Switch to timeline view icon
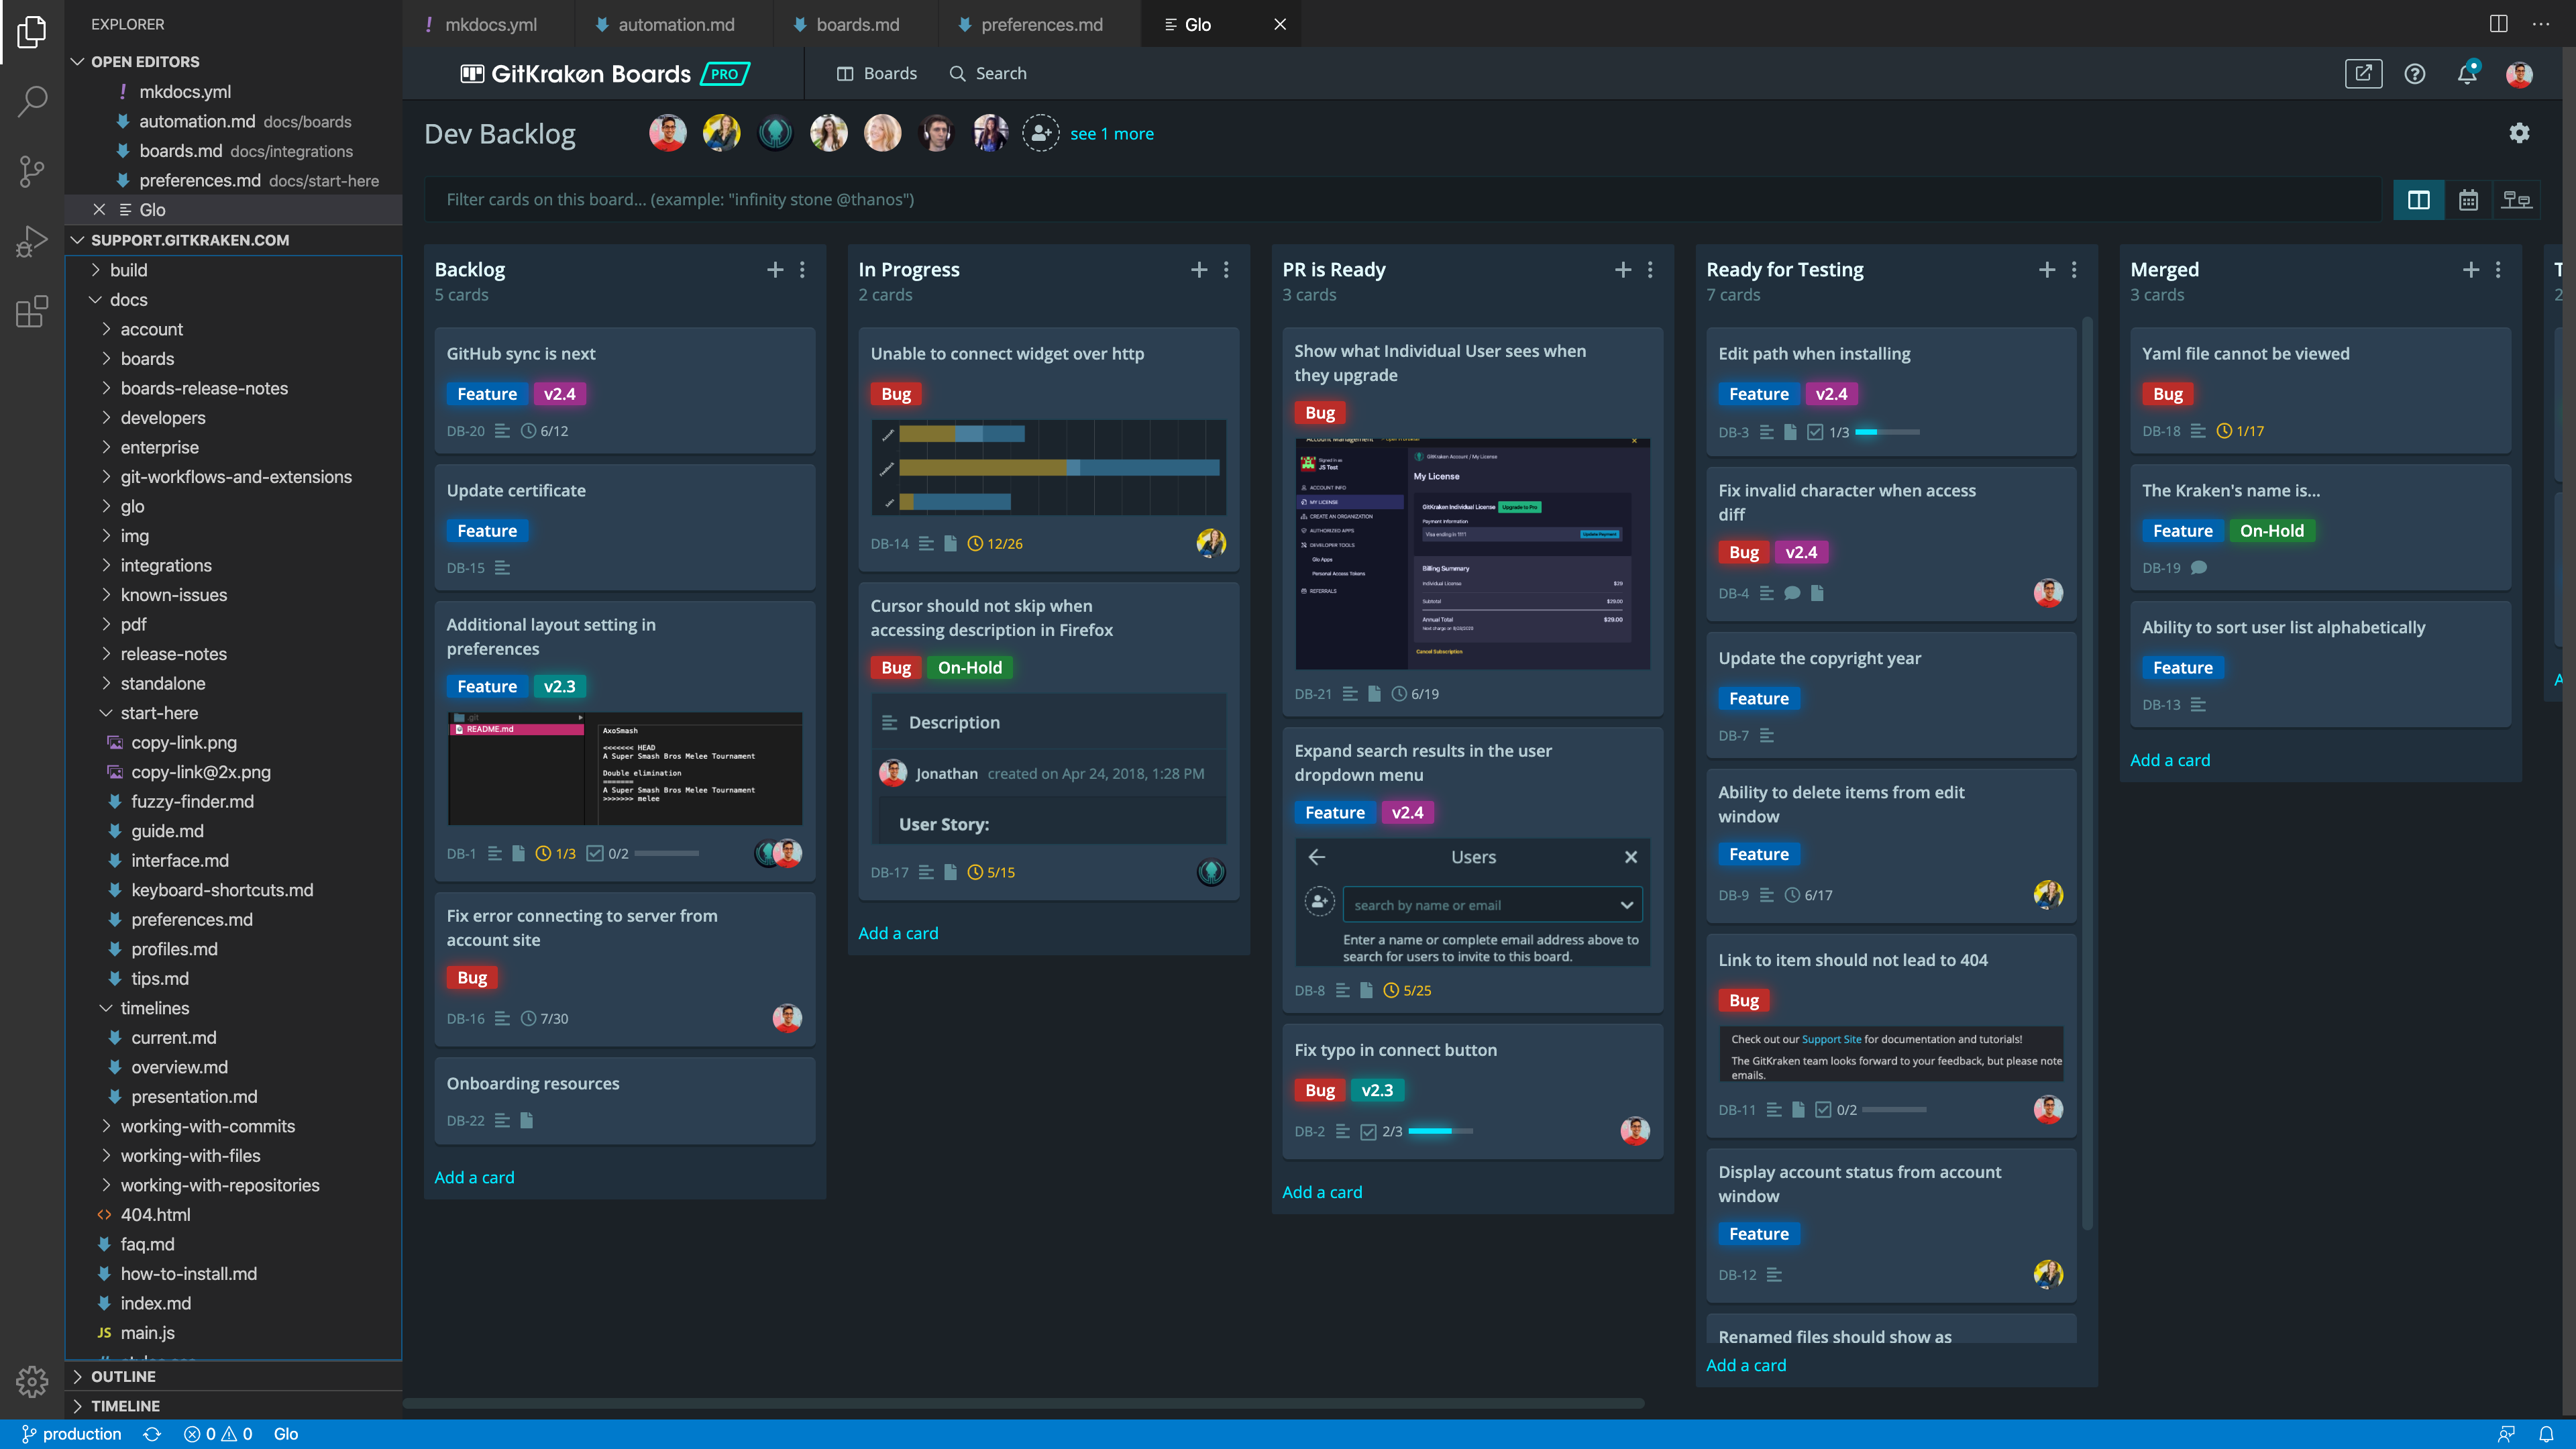 coord(2516,200)
